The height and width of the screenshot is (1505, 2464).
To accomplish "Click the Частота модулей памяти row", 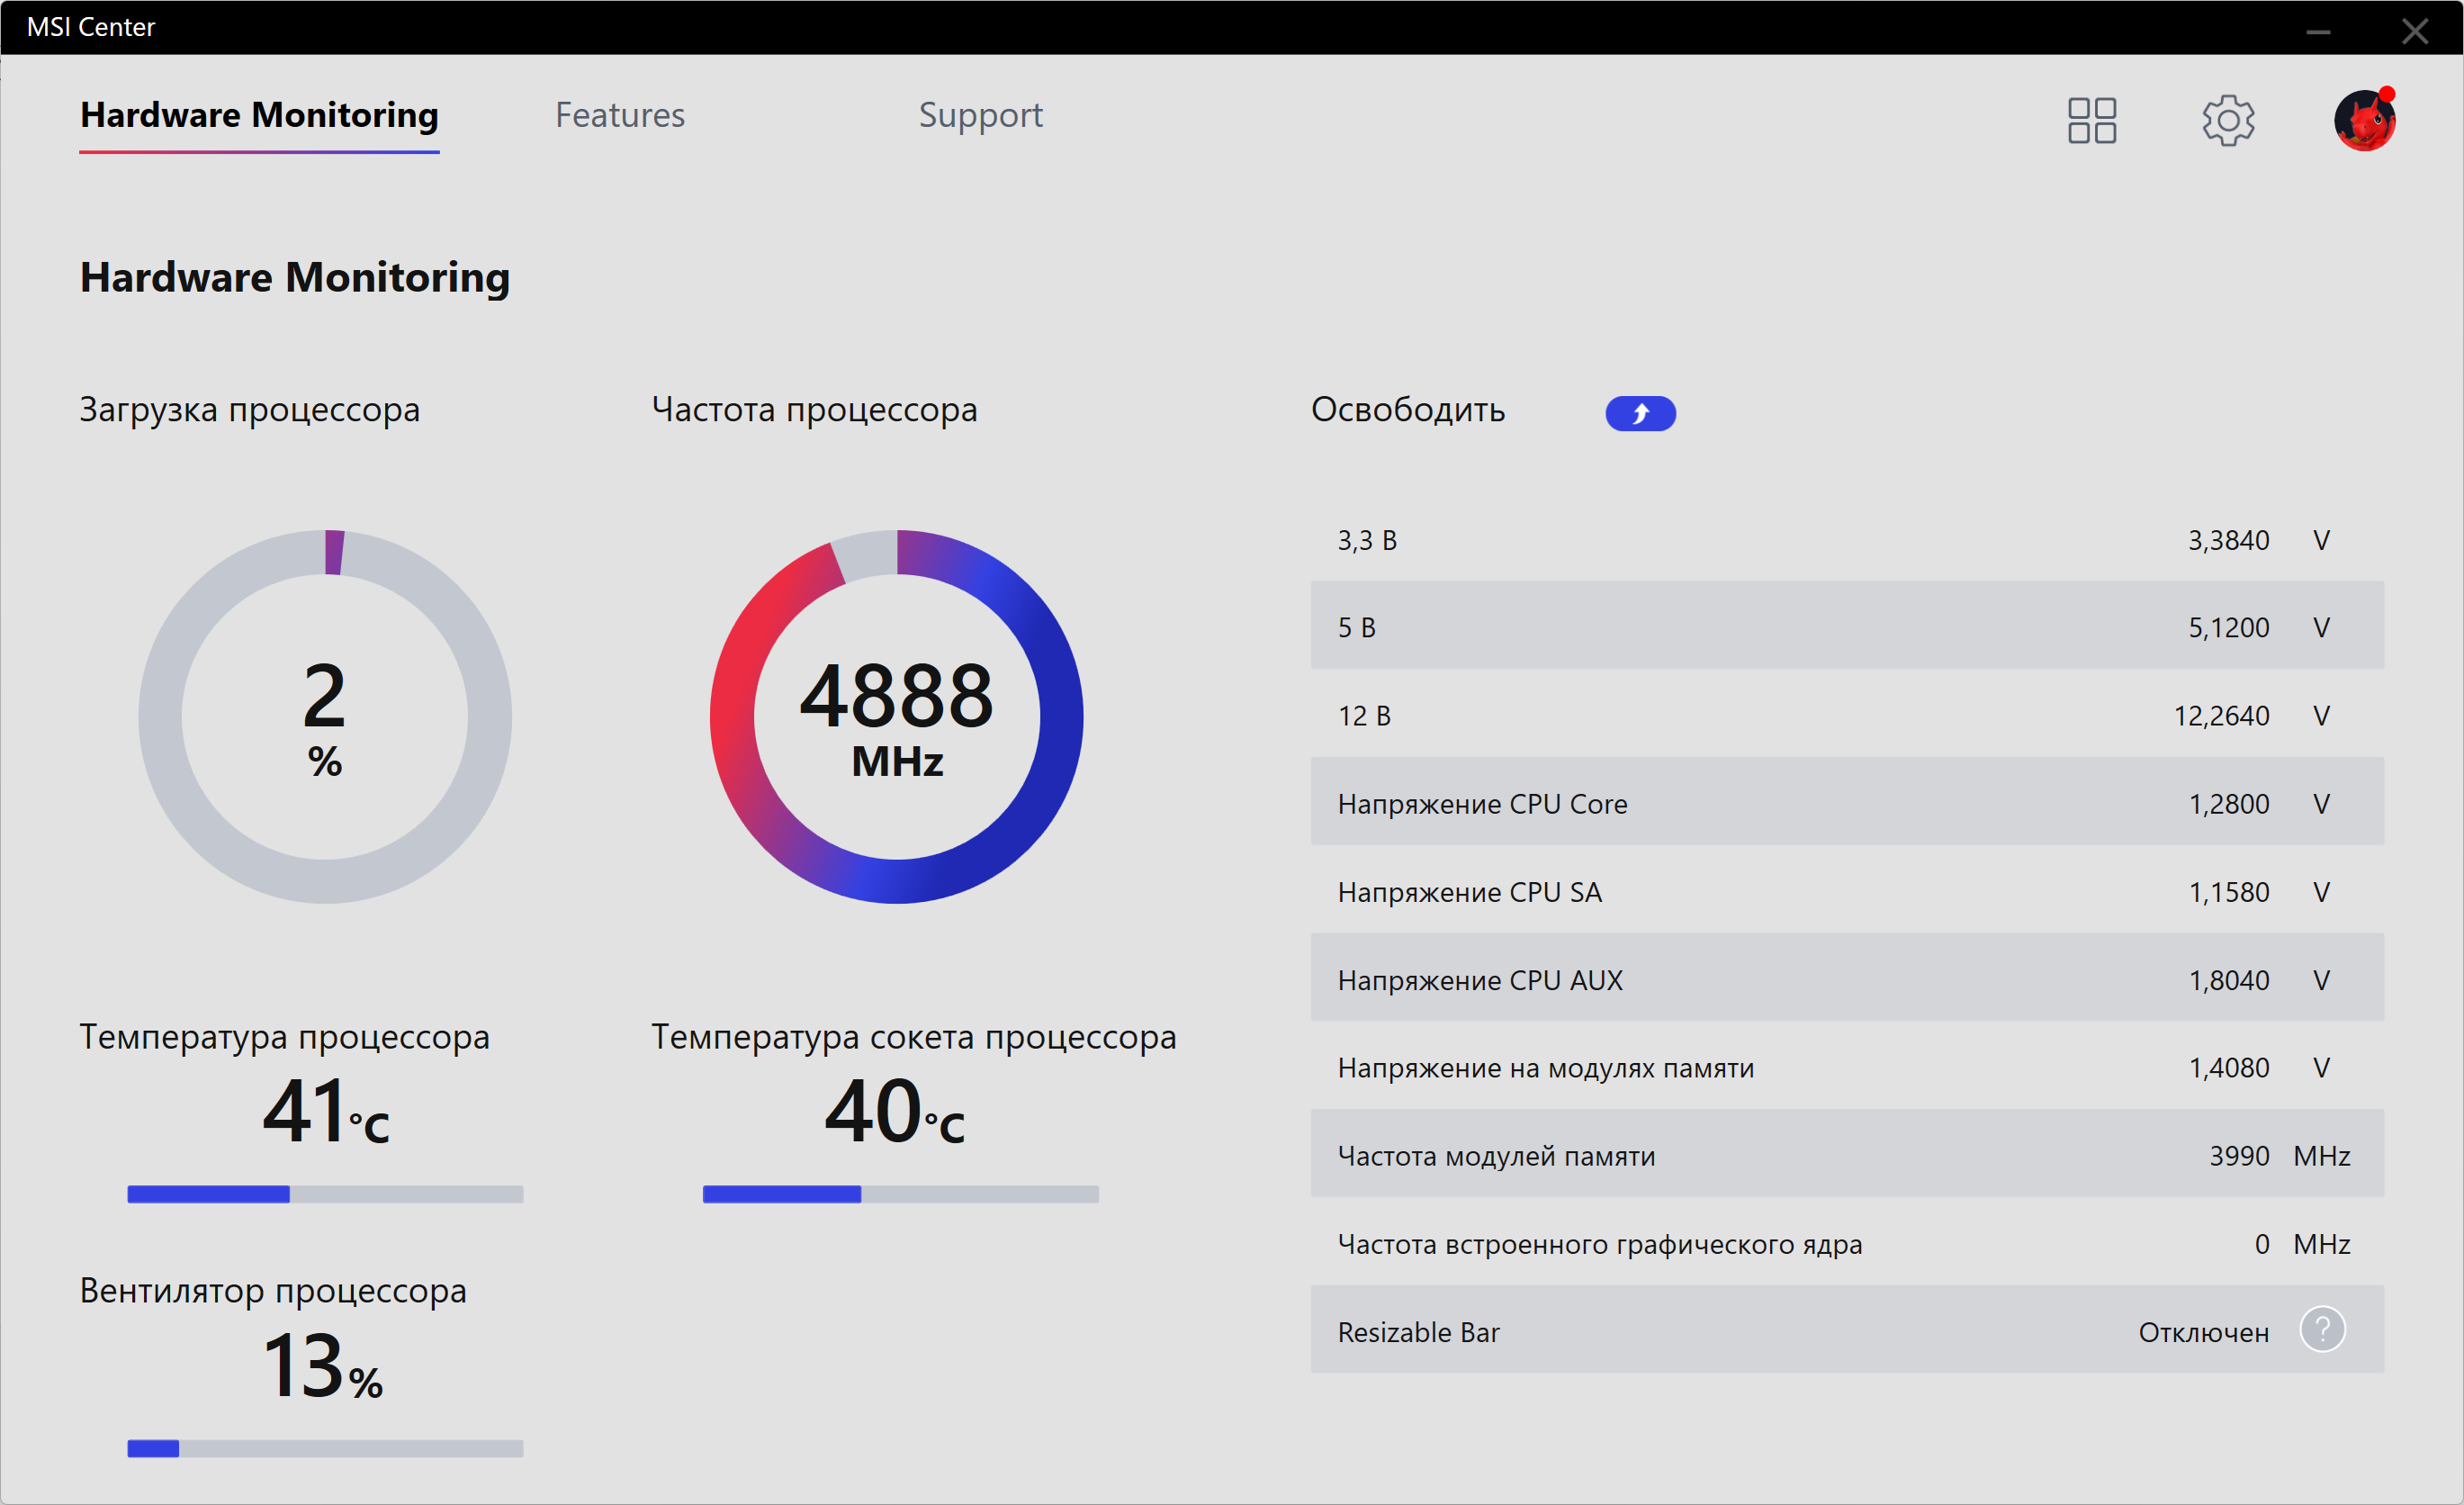I will [x=1846, y=1155].
